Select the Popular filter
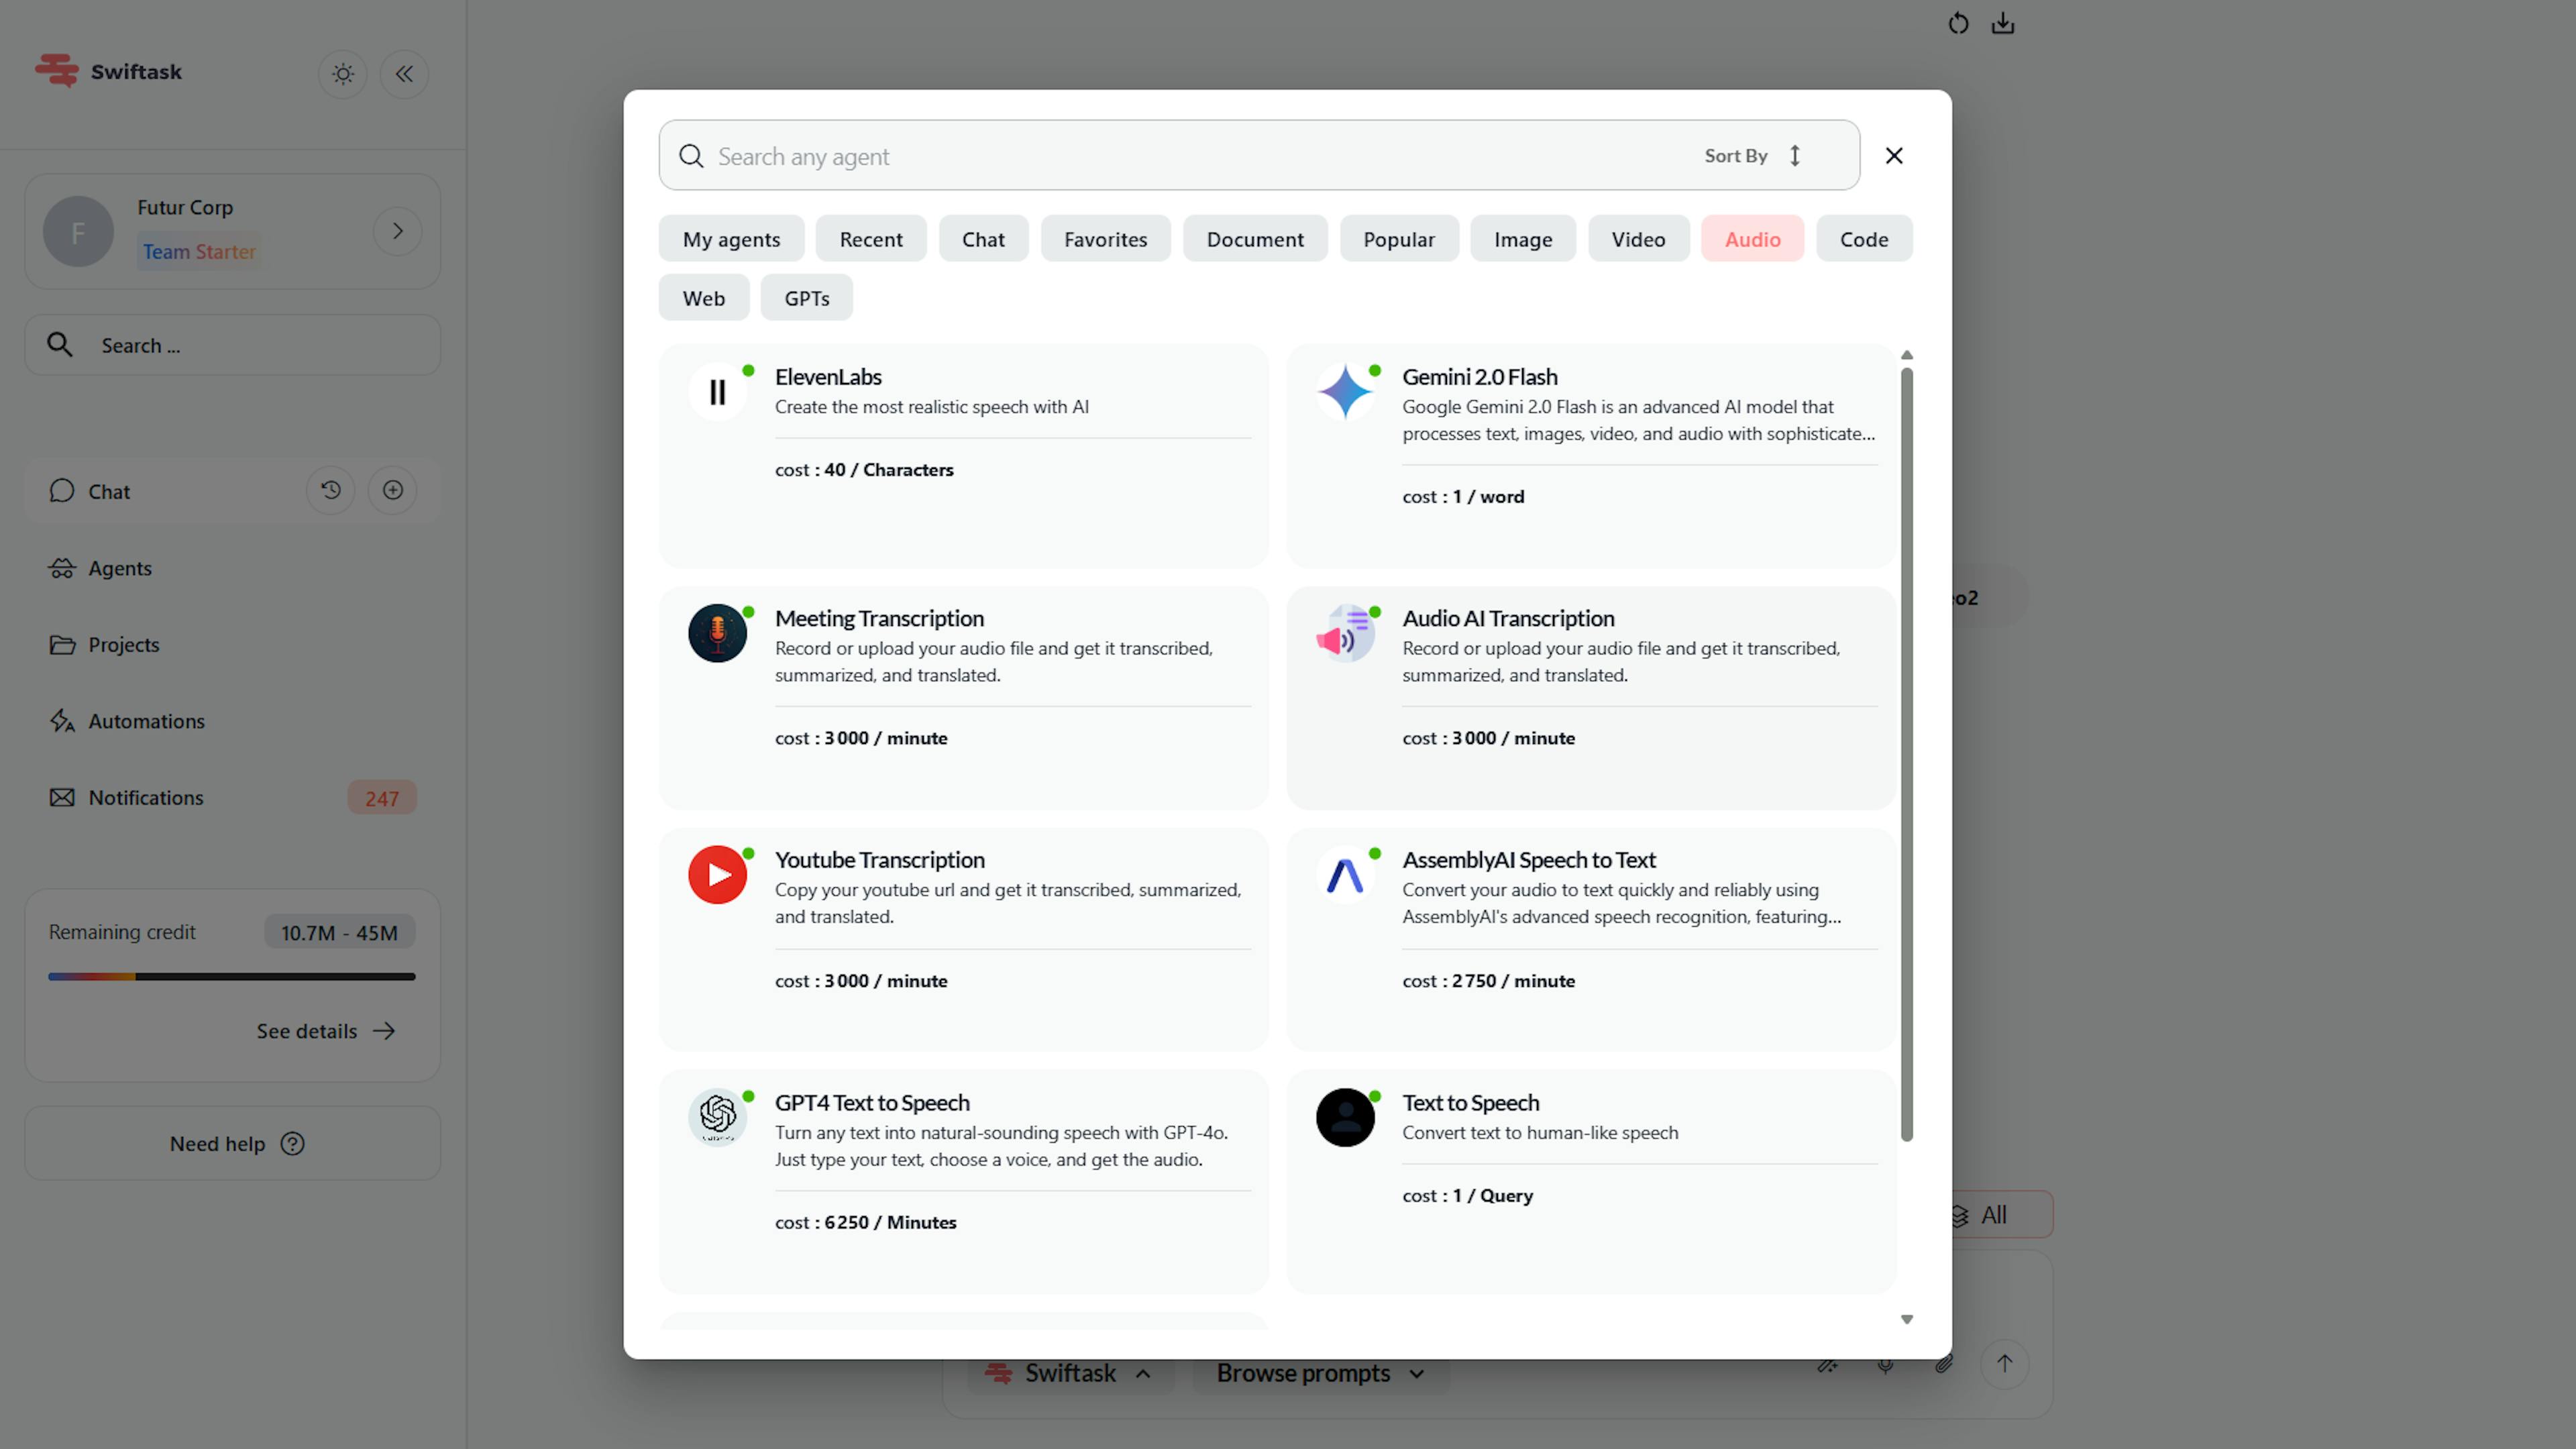 point(1399,239)
